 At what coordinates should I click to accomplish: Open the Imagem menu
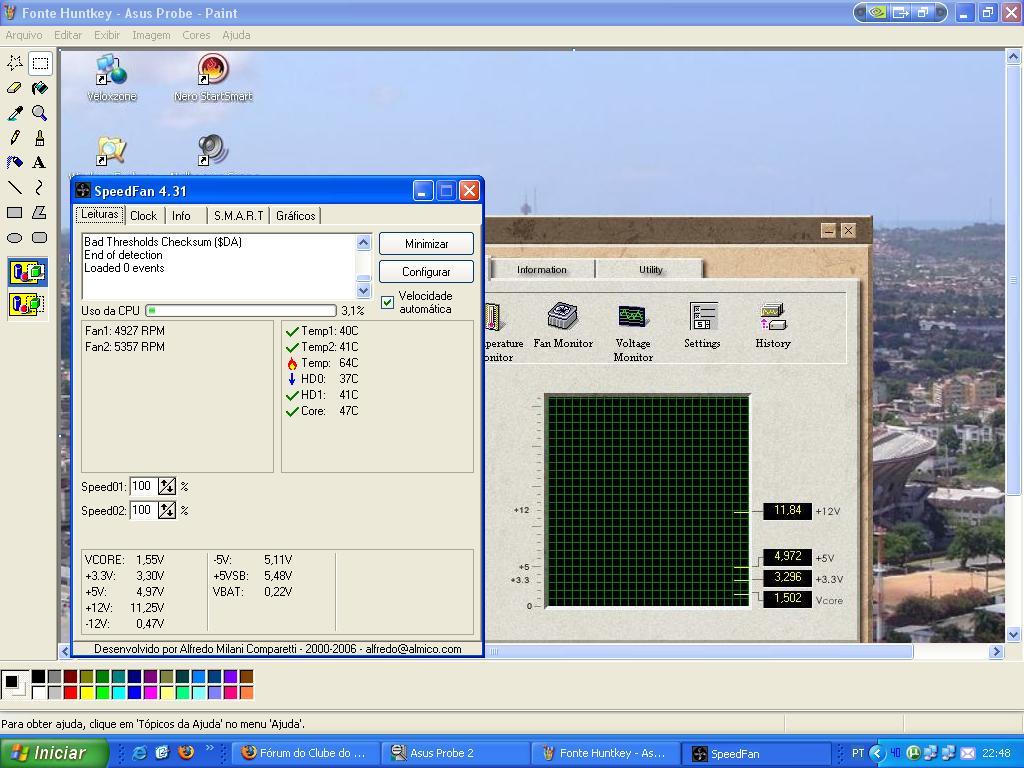point(151,35)
